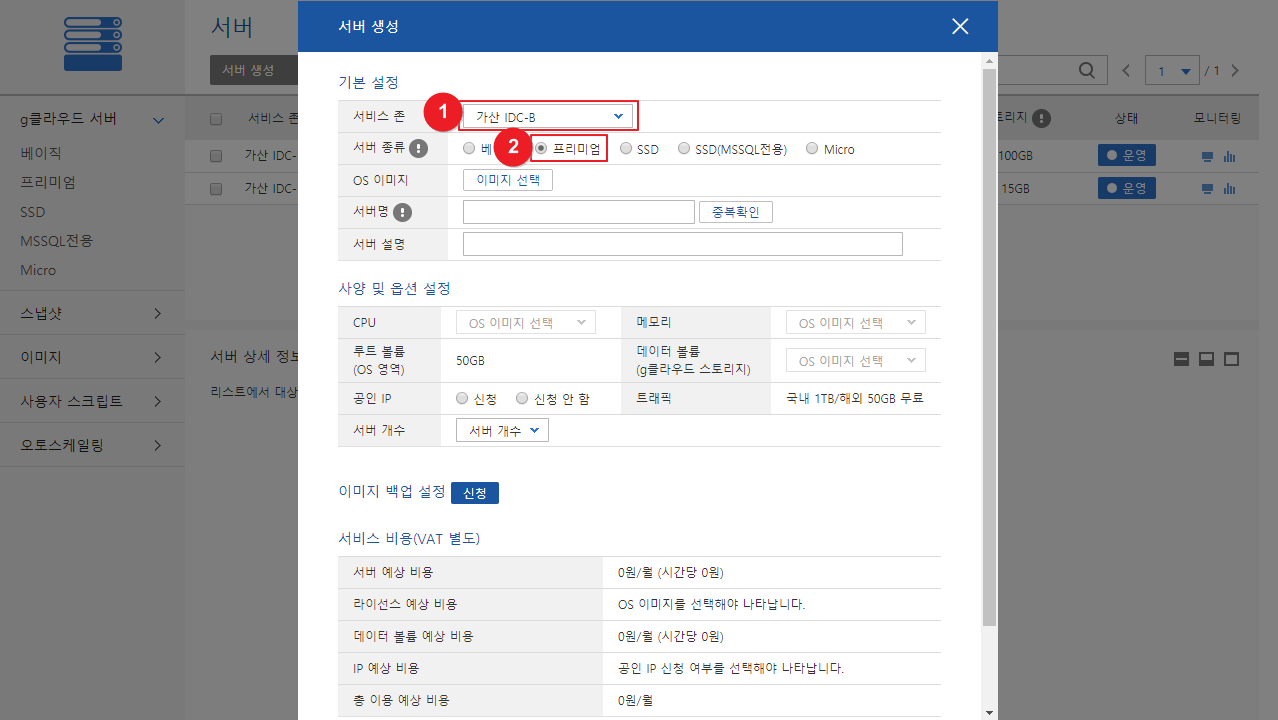Open the 데이터 볼륨 dropdown

point(856,360)
